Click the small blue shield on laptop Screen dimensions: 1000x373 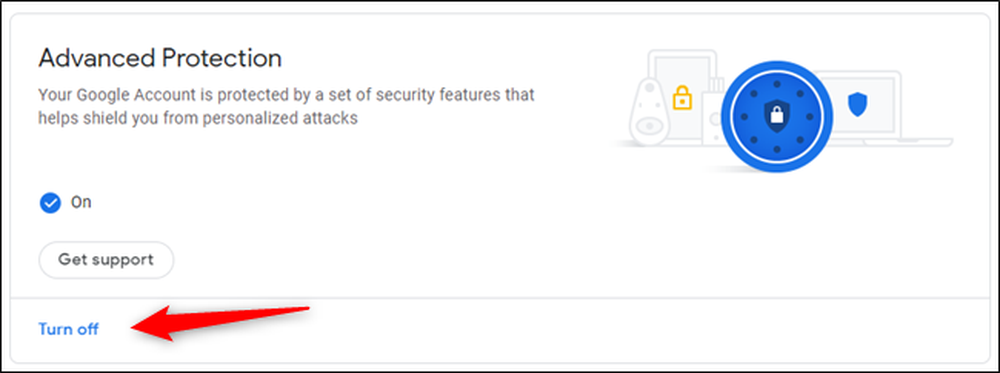click(858, 104)
